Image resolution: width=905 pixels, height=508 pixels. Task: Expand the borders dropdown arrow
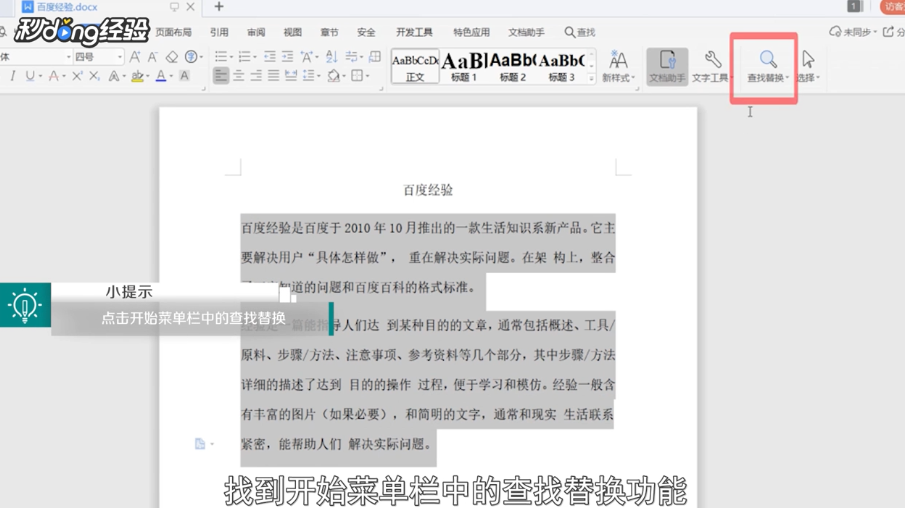[367, 76]
